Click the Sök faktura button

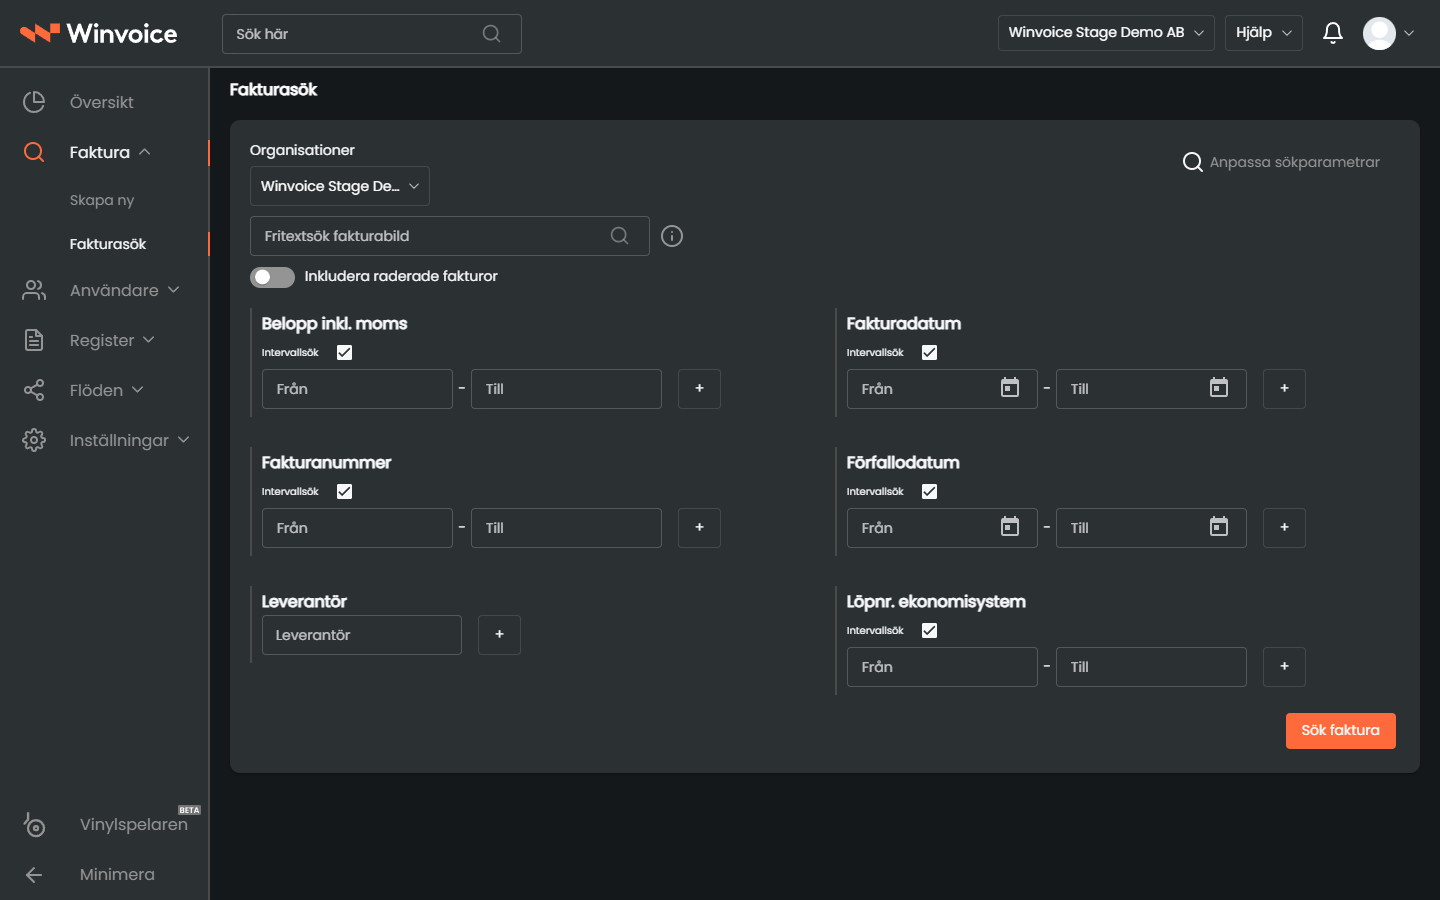pyautogui.click(x=1340, y=731)
